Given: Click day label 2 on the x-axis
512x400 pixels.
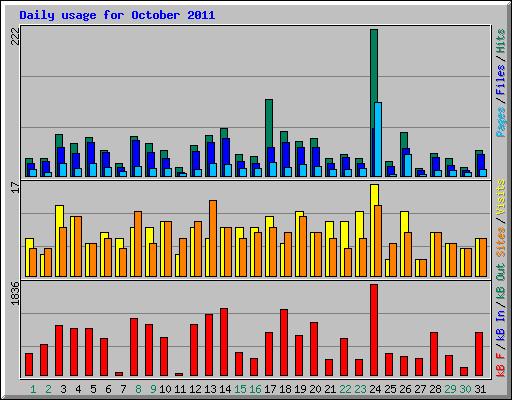Looking at the screenshot, I should pyautogui.click(x=48, y=389).
